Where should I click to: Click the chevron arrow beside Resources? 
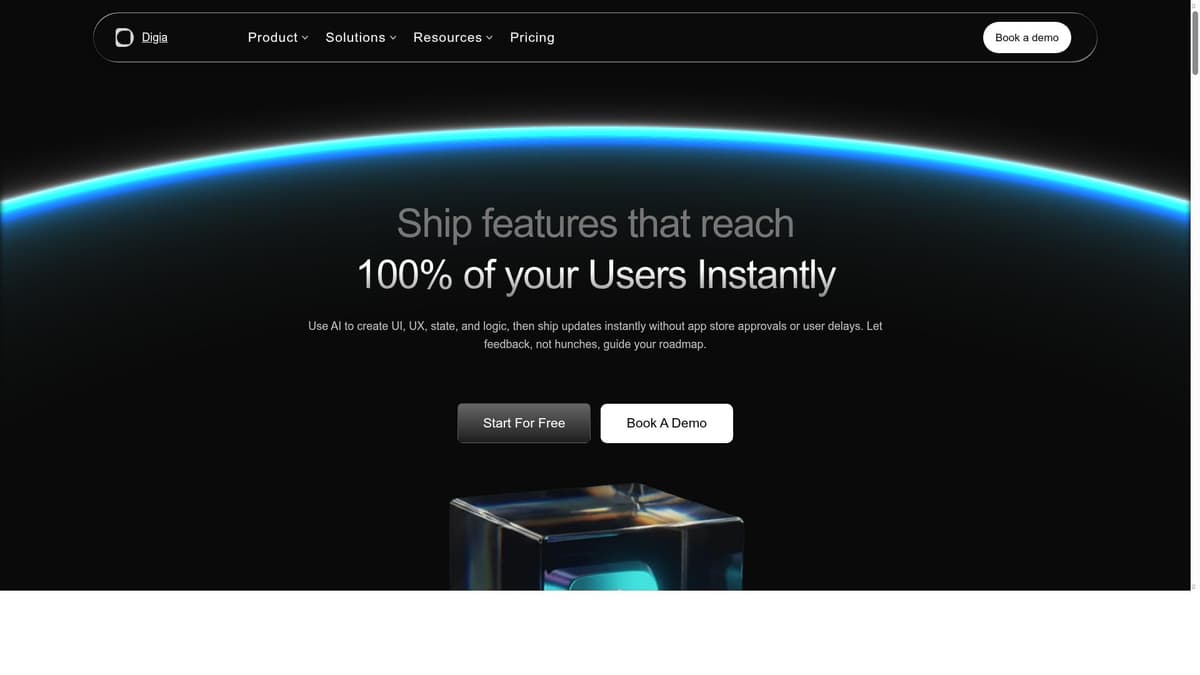click(489, 38)
